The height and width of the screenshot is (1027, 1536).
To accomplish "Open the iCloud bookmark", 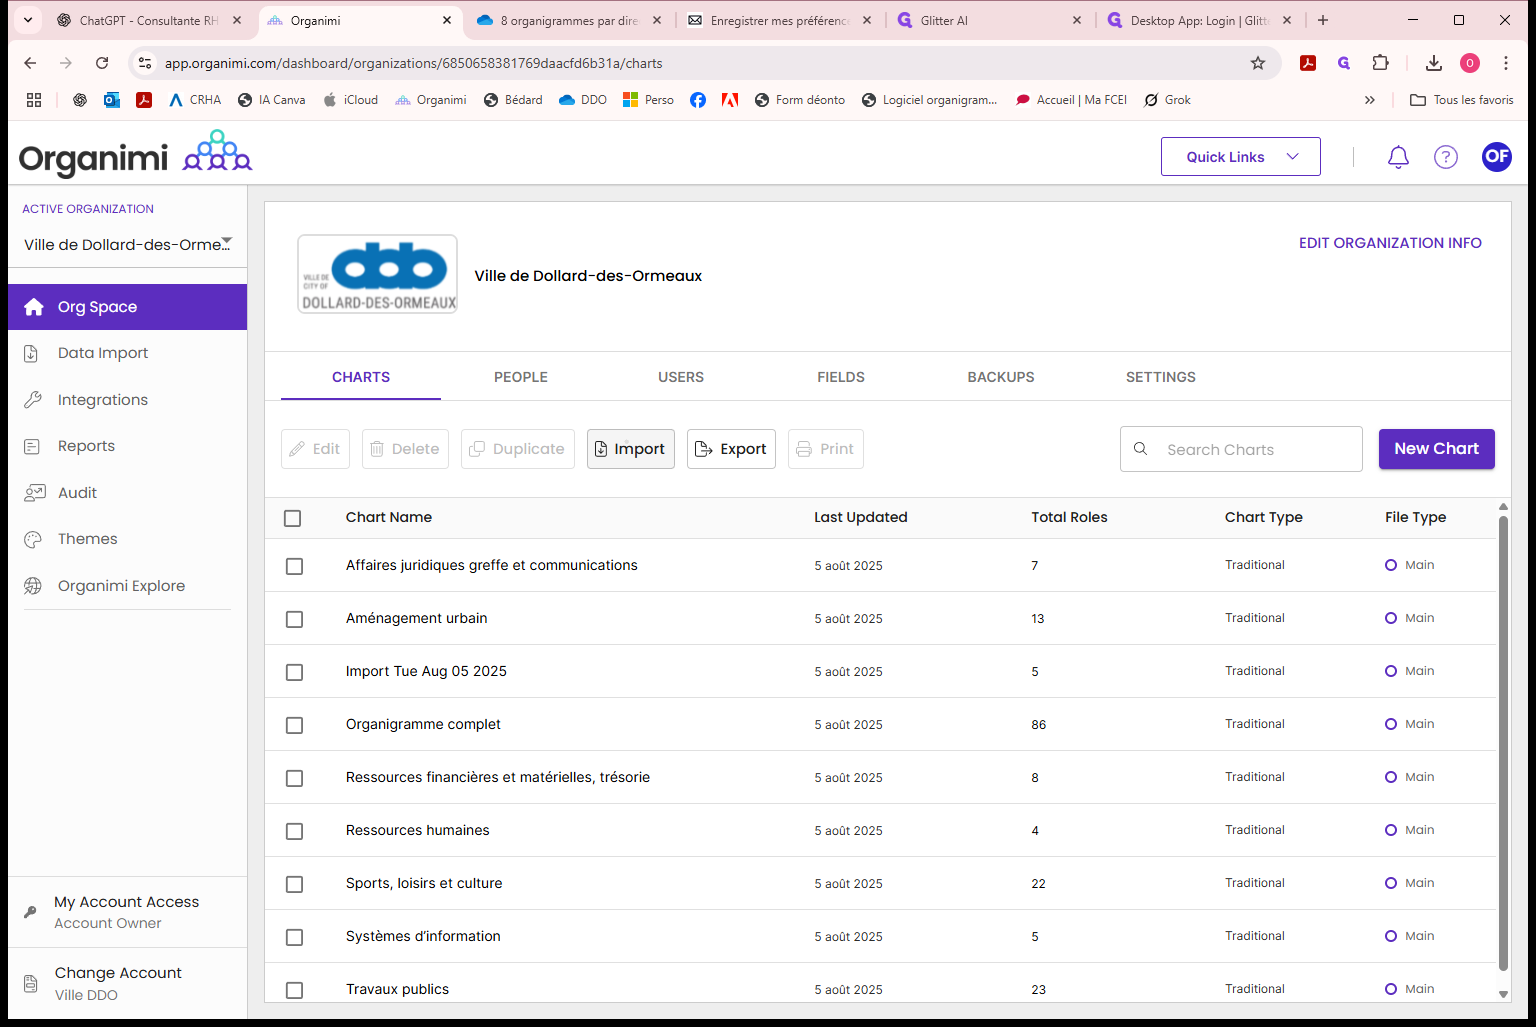I will pos(350,100).
